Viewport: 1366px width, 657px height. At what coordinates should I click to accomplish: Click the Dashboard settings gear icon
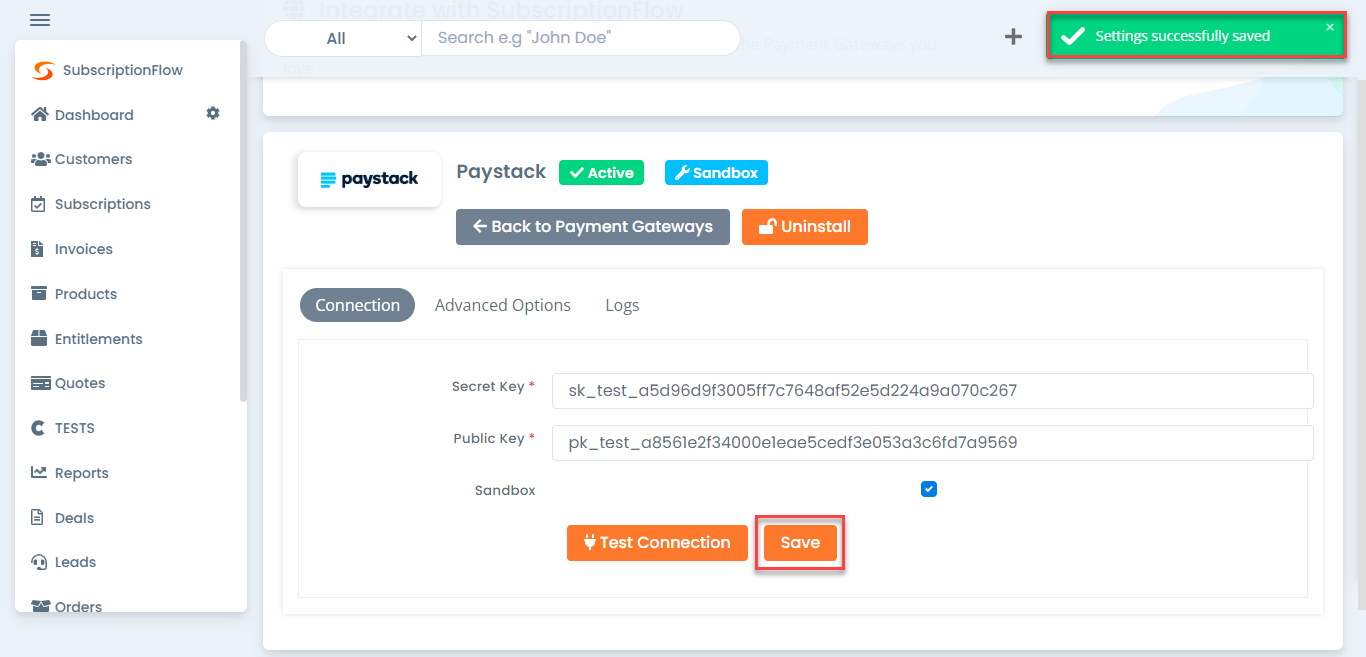tap(212, 113)
